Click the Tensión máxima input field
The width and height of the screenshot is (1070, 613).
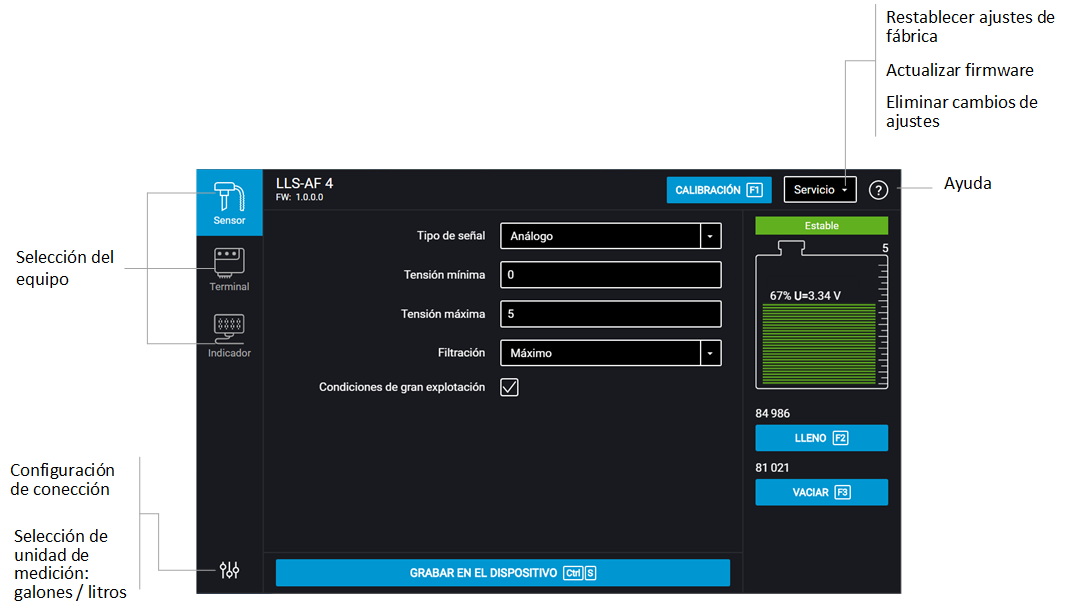[x=610, y=313]
